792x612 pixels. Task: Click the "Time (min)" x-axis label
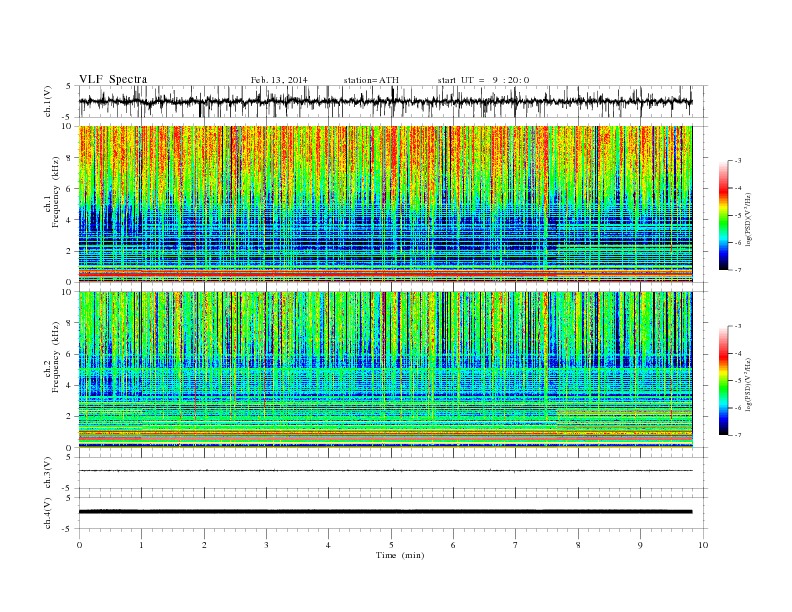400,555
